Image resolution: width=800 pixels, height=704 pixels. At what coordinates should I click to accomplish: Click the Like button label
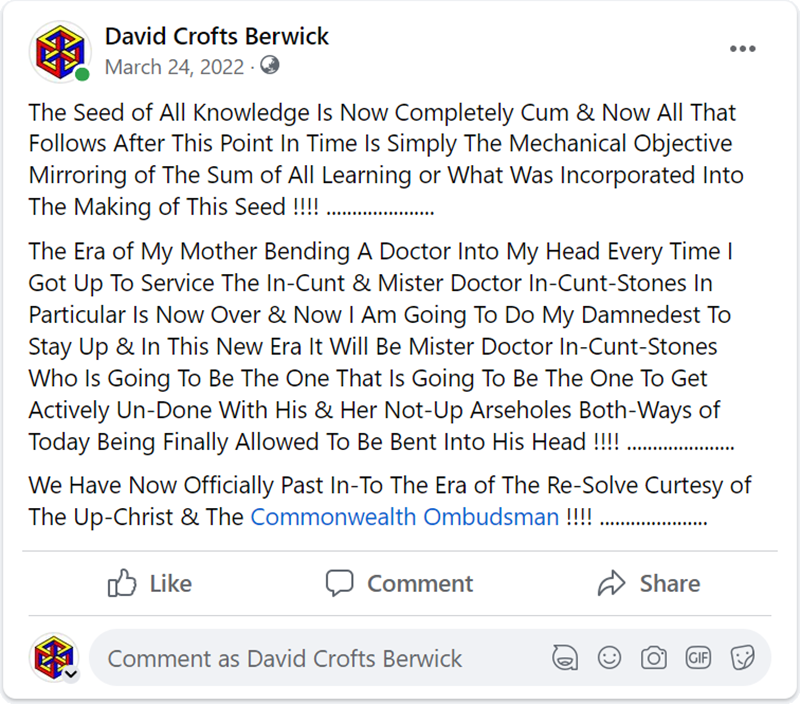170,584
